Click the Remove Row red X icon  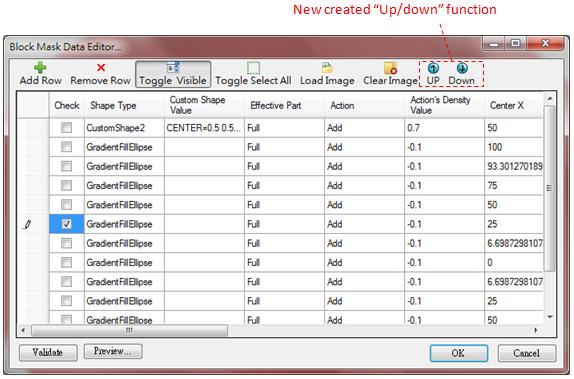(101, 67)
